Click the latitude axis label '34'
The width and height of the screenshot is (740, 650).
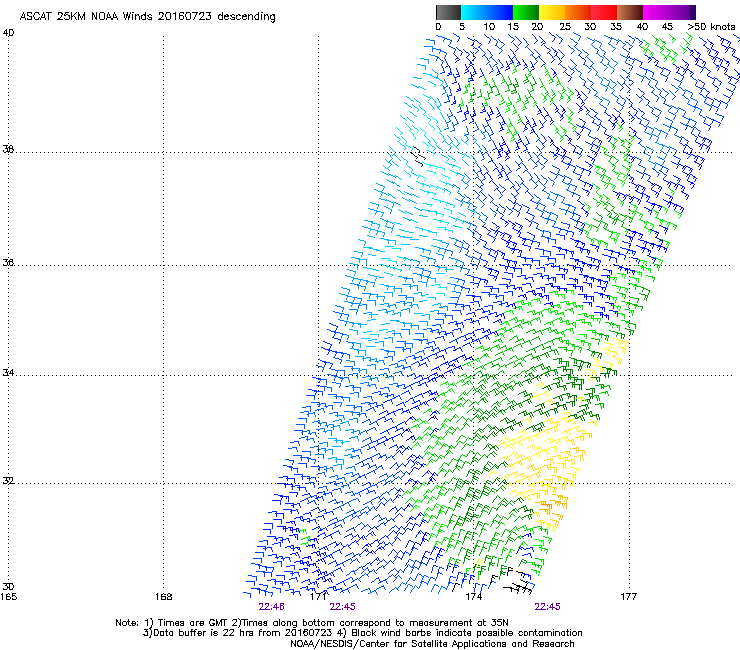point(8,373)
